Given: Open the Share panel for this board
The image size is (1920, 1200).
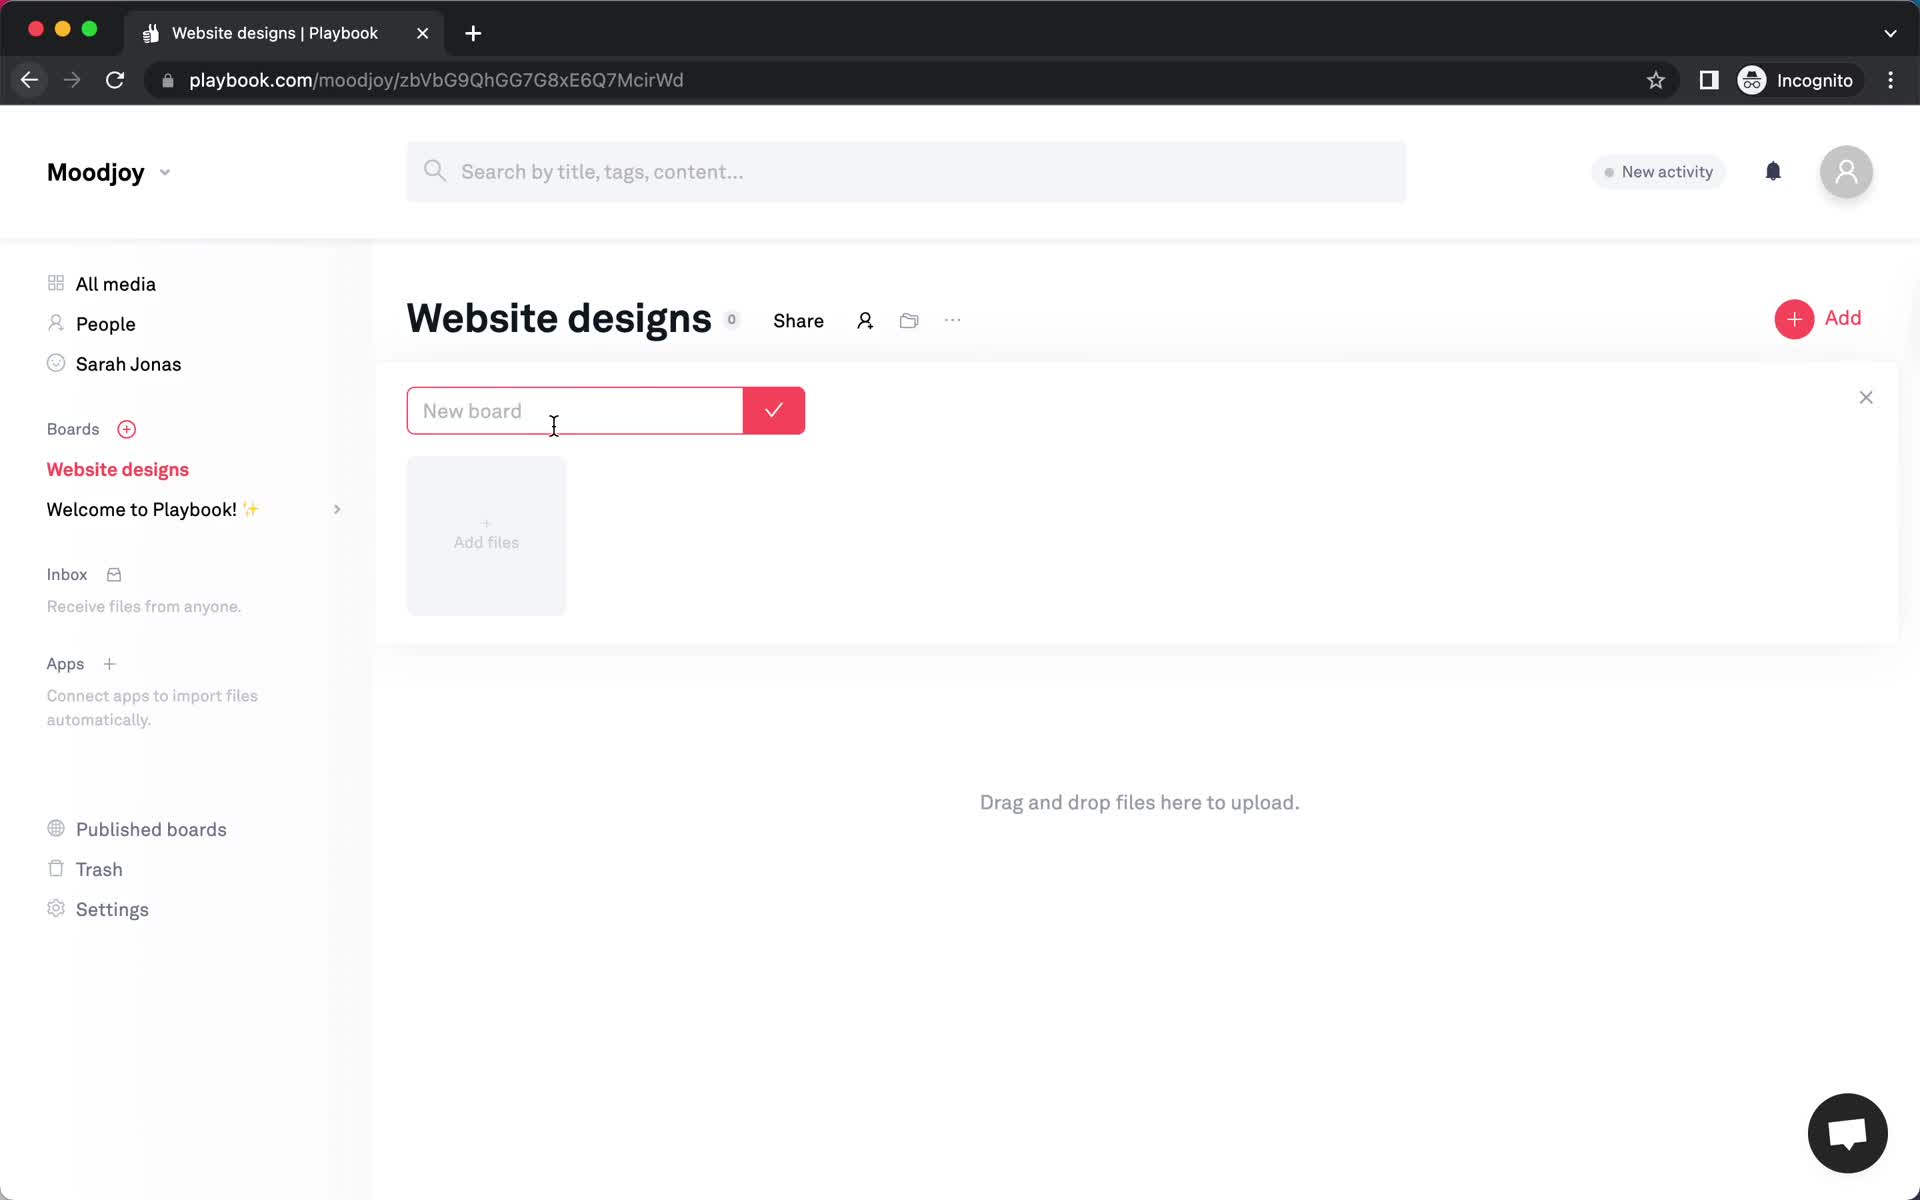Looking at the screenshot, I should coord(798,319).
